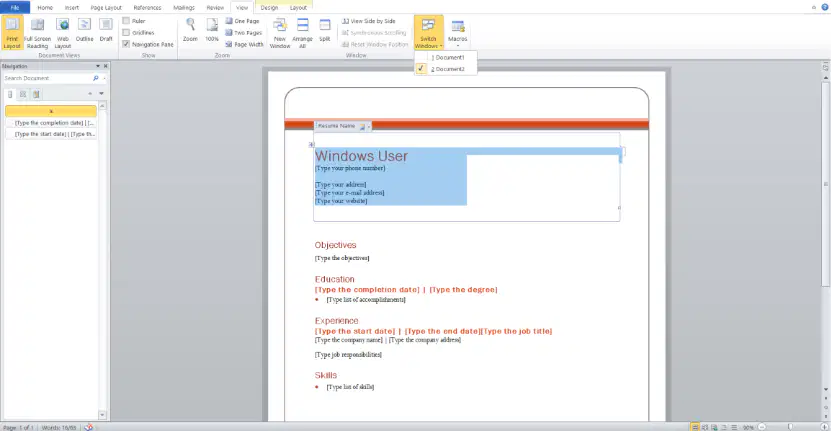Fit to Page Width
The height and width of the screenshot is (431, 831).
(x=244, y=44)
